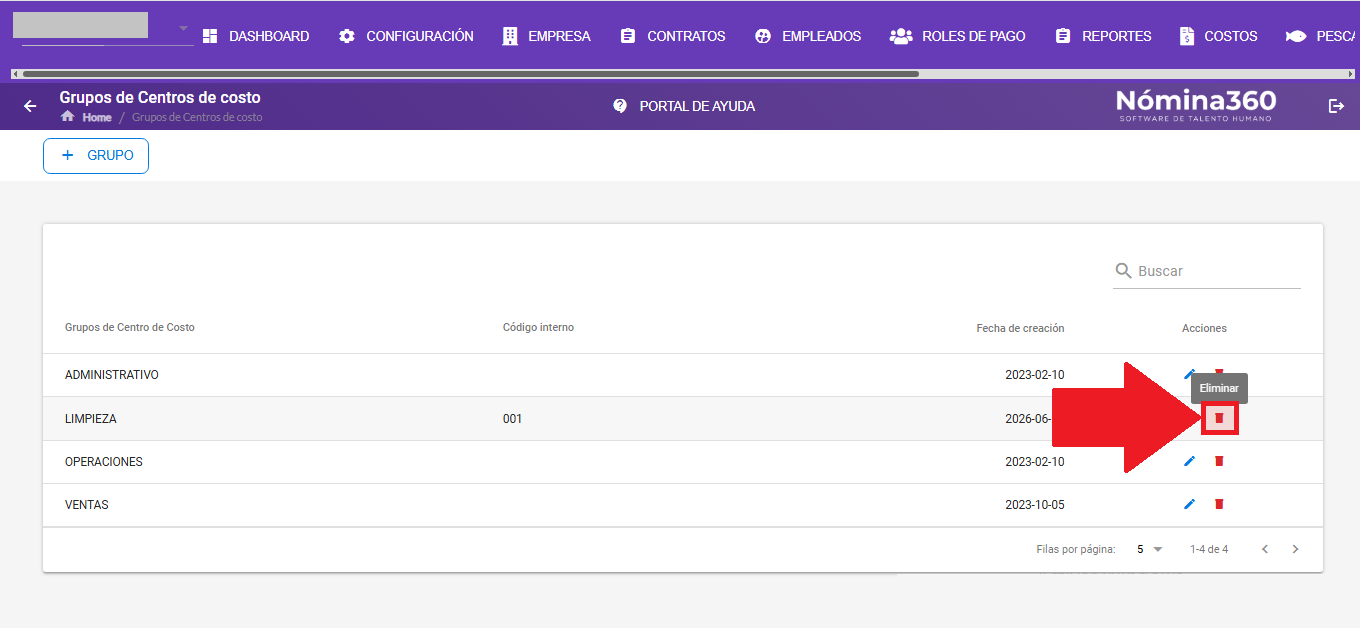Screen dimensions: 1360x628
Task: Open the Configuración menu
Action: 406,36
